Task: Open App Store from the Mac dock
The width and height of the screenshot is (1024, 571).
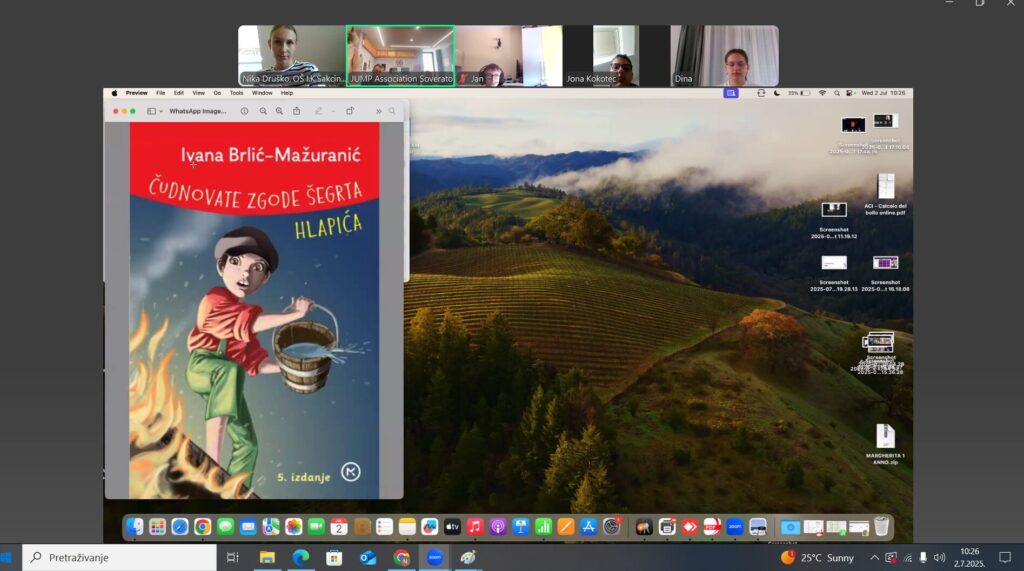Action: click(x=588, y=527)
